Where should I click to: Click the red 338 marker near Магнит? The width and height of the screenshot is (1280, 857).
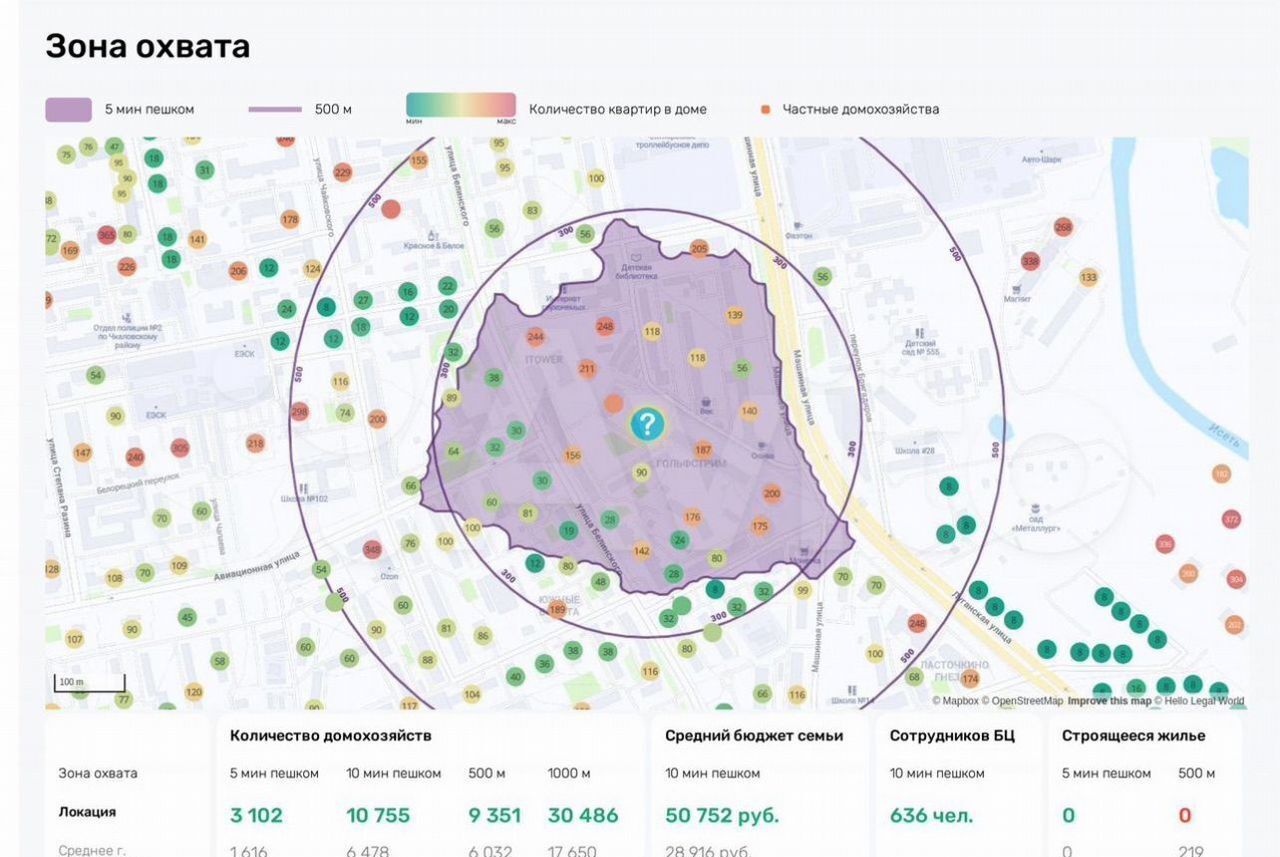click(x=1030, y=261)
